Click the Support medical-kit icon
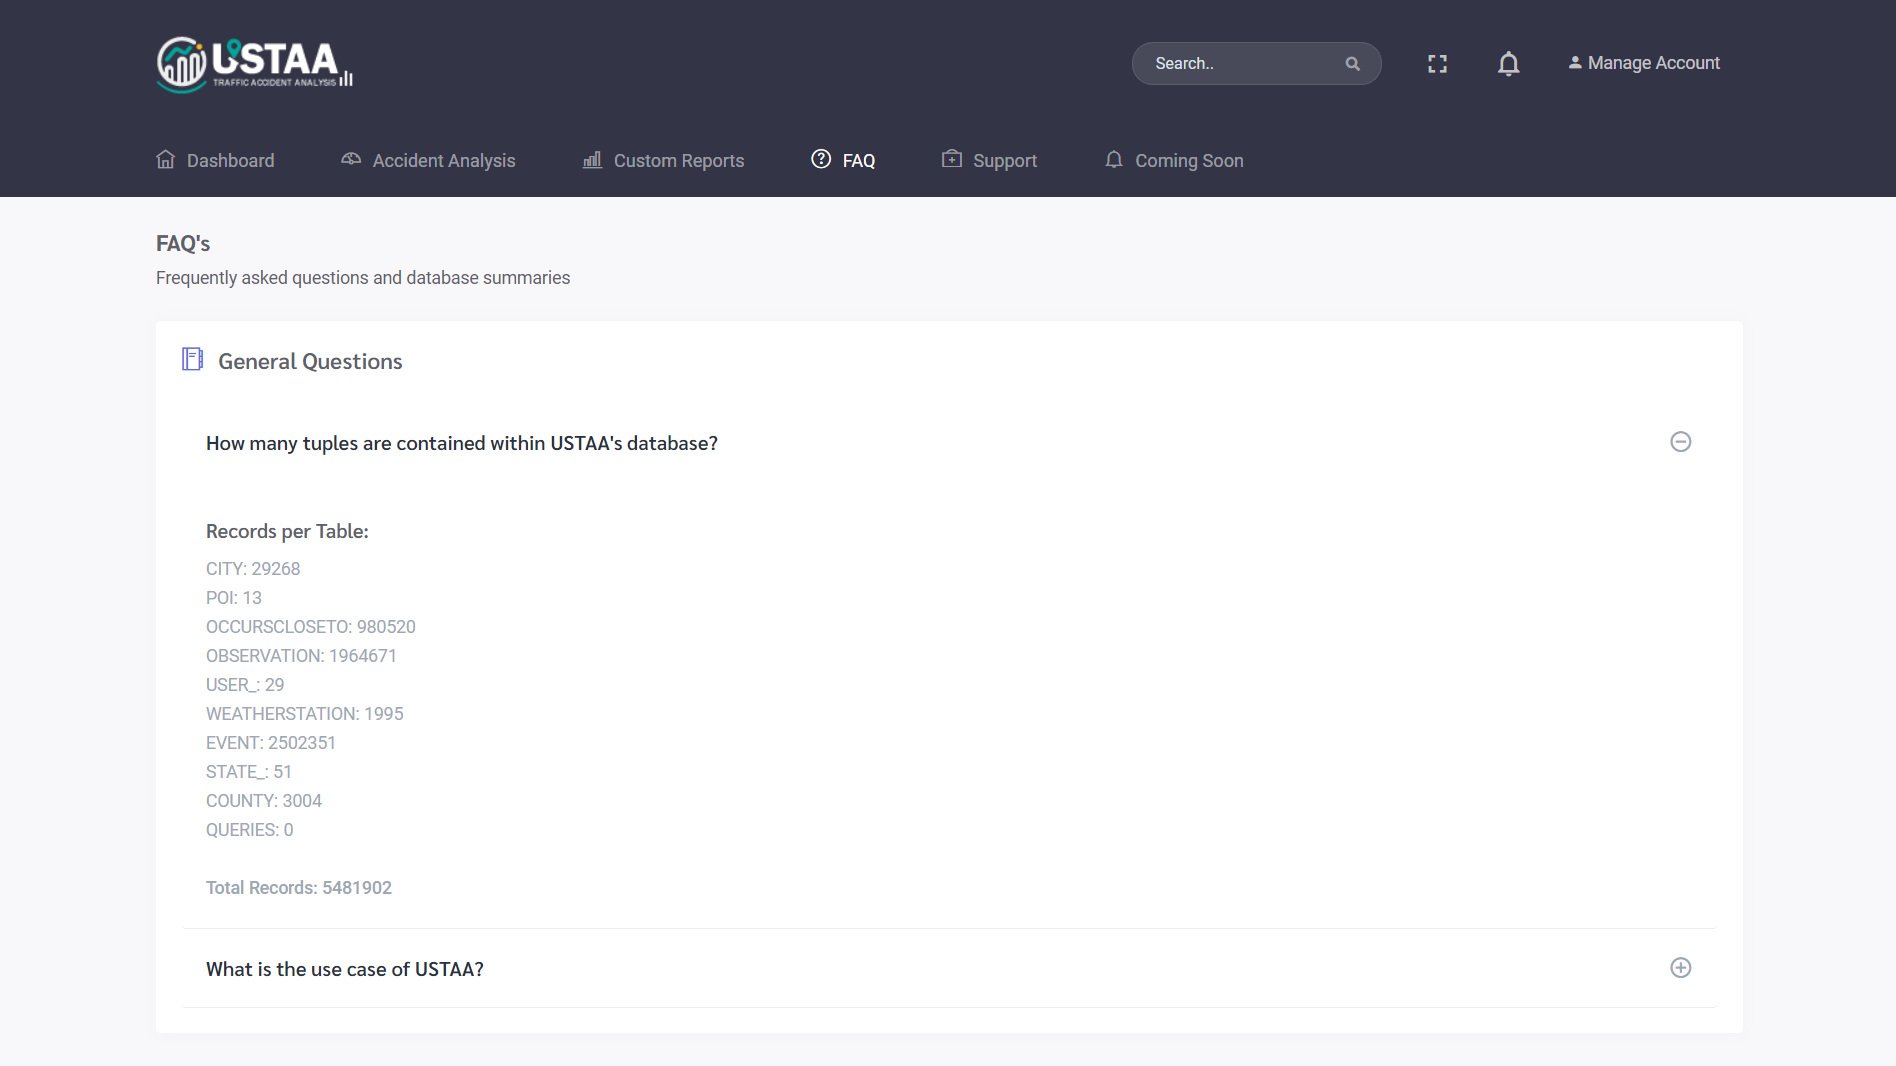This screenshot has width=1896, height=1066. tap(952, 160)
